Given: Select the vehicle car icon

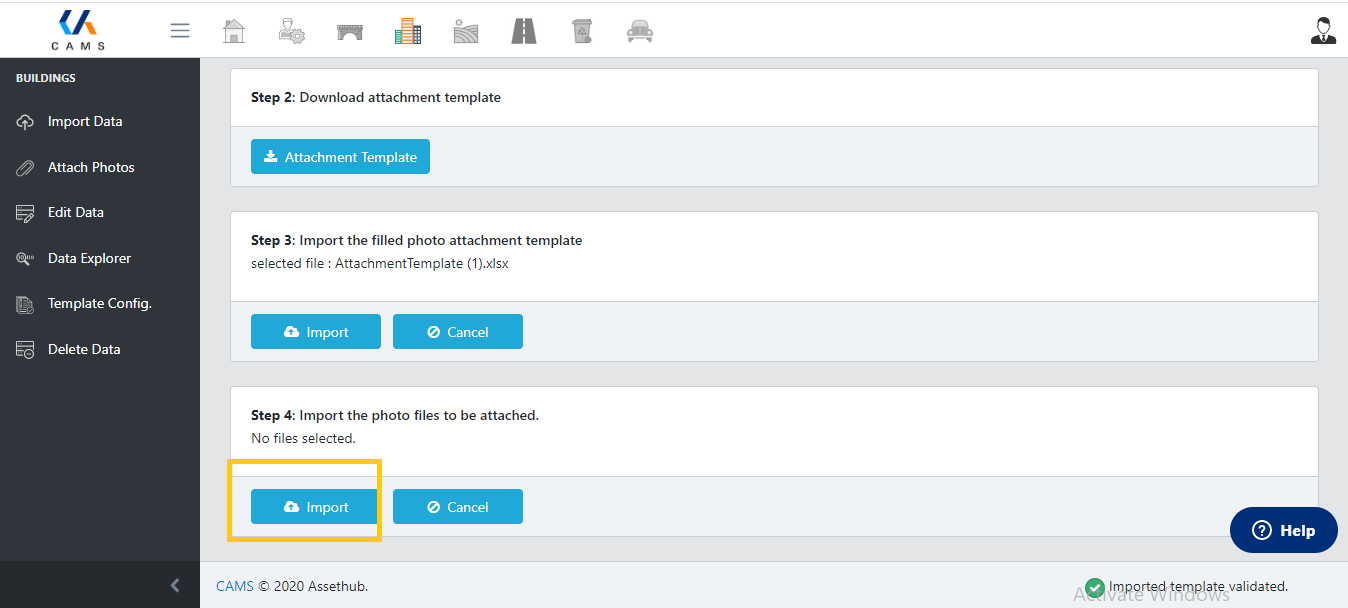Looking at the screenshot, I should (639, 31).
